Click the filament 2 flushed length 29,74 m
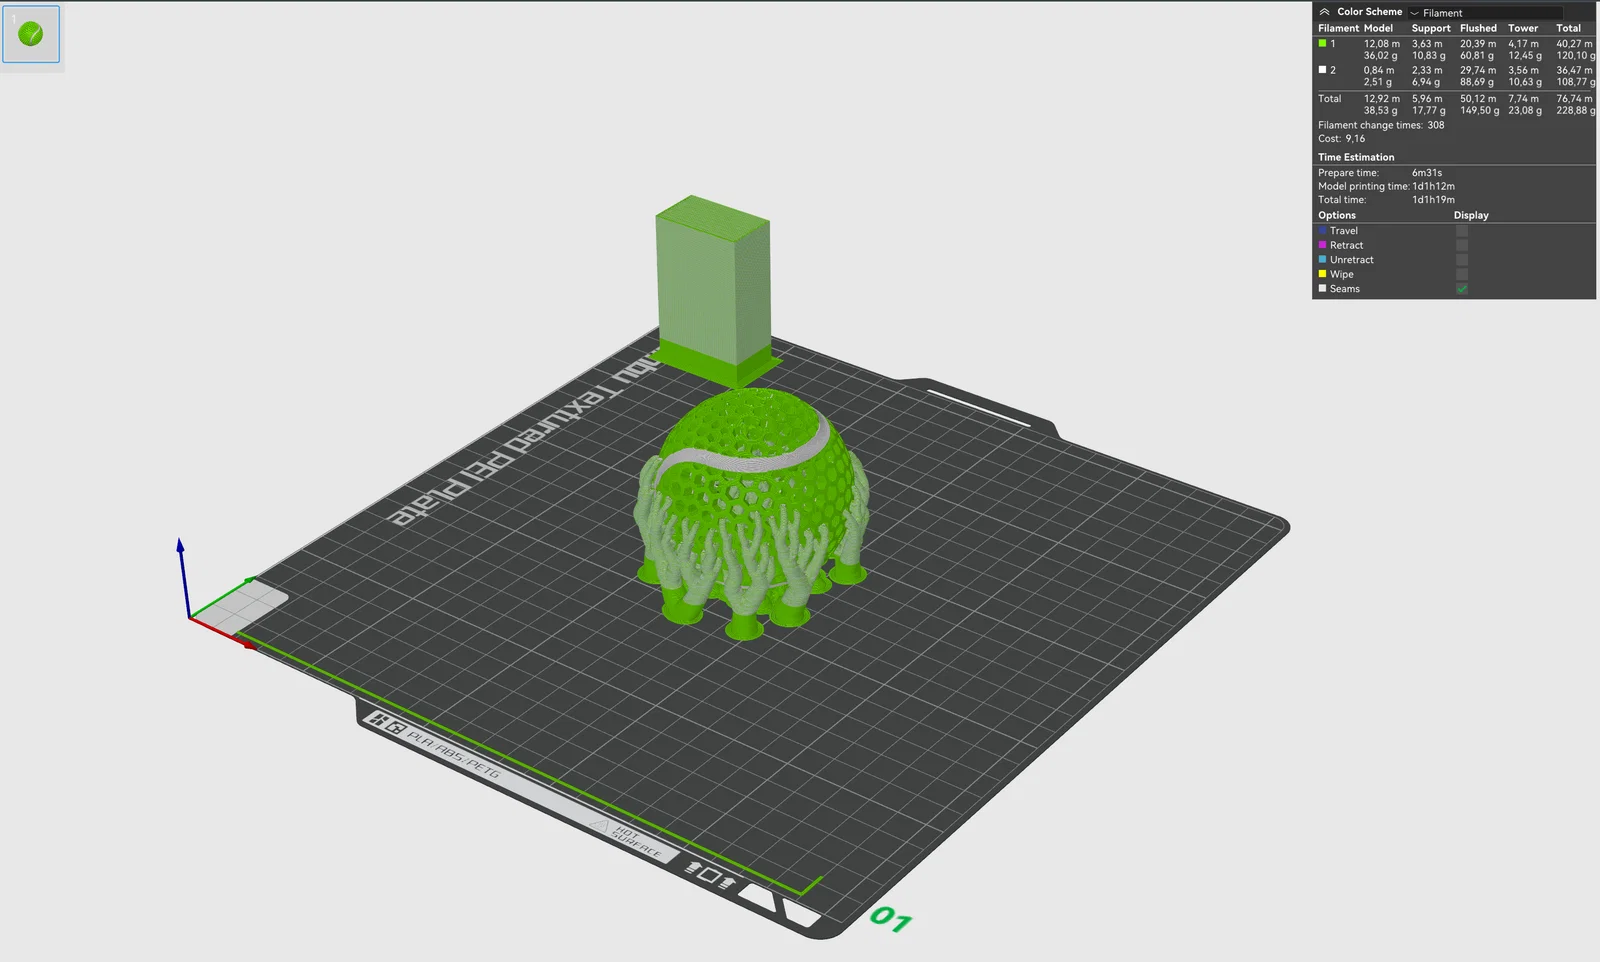1600x962 pixels. coord(1478,71)
